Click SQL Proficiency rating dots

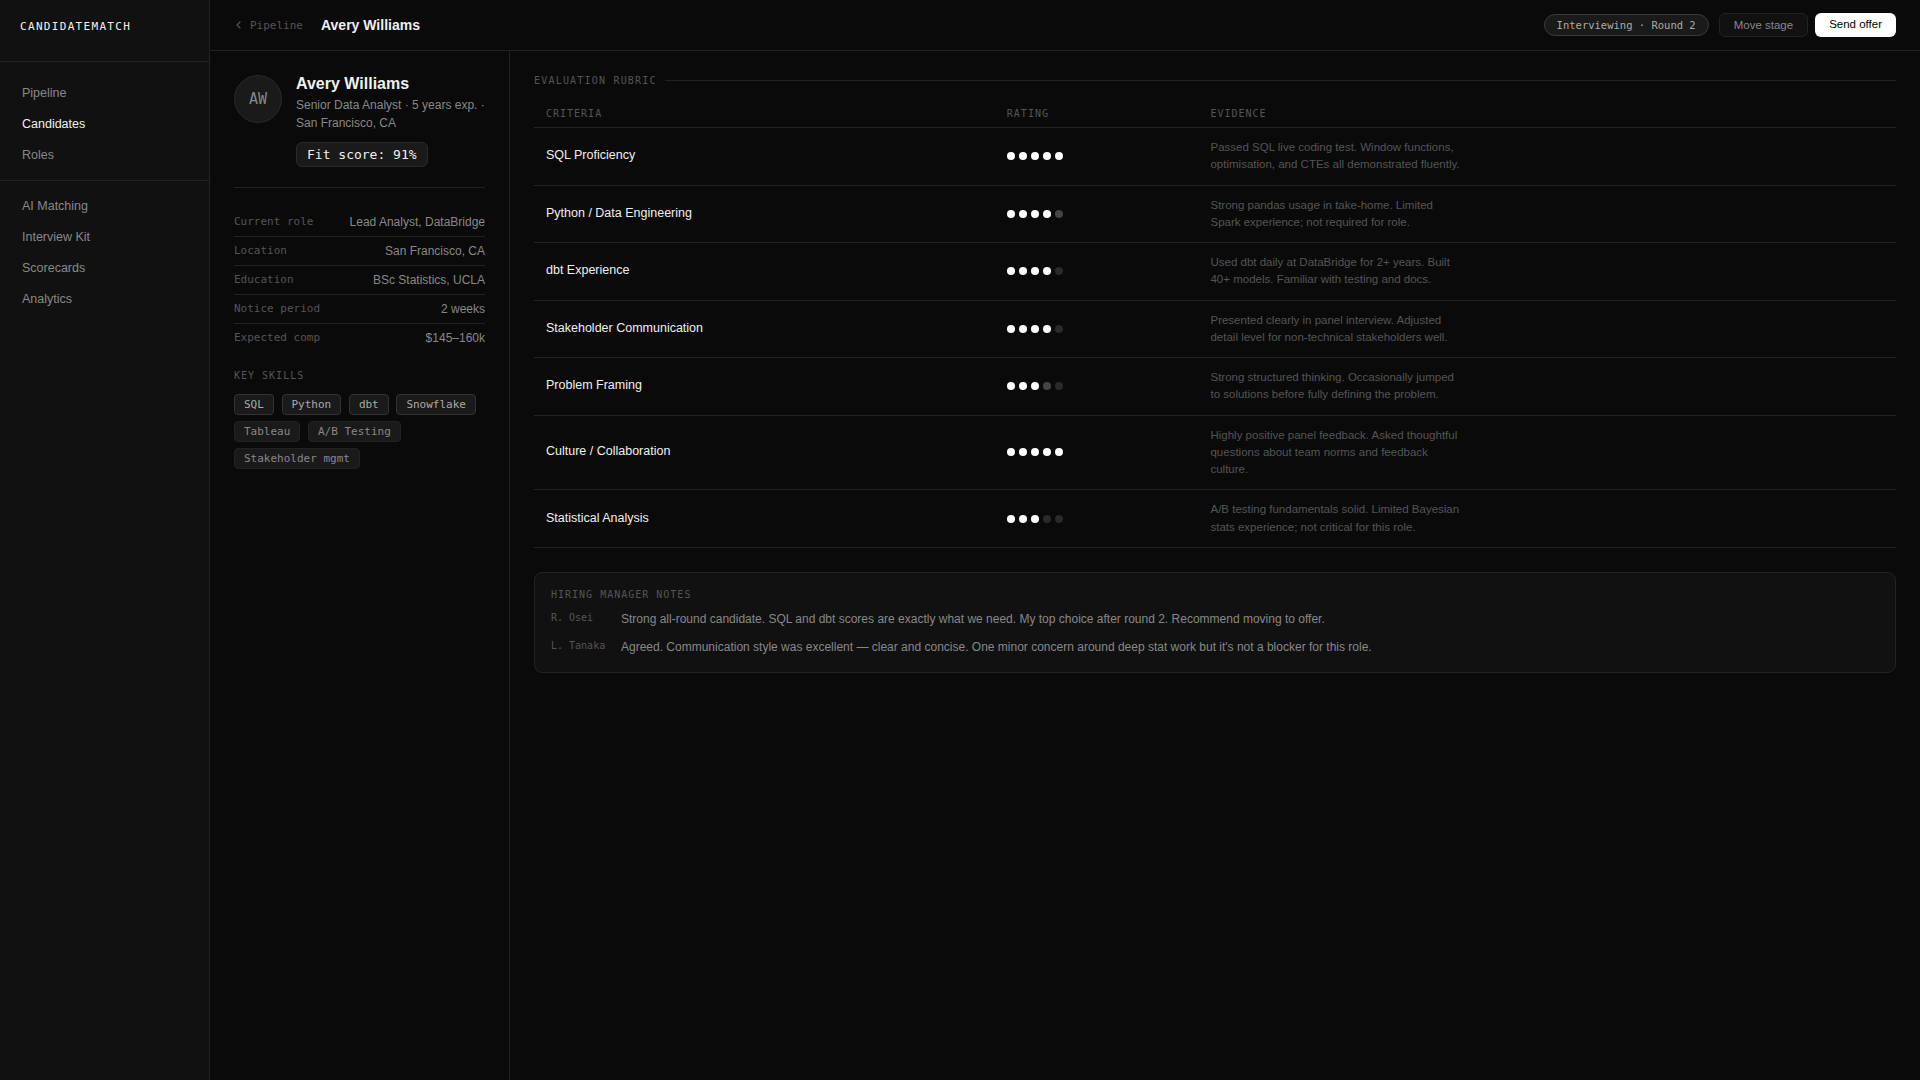click(x=1034, y=156)
